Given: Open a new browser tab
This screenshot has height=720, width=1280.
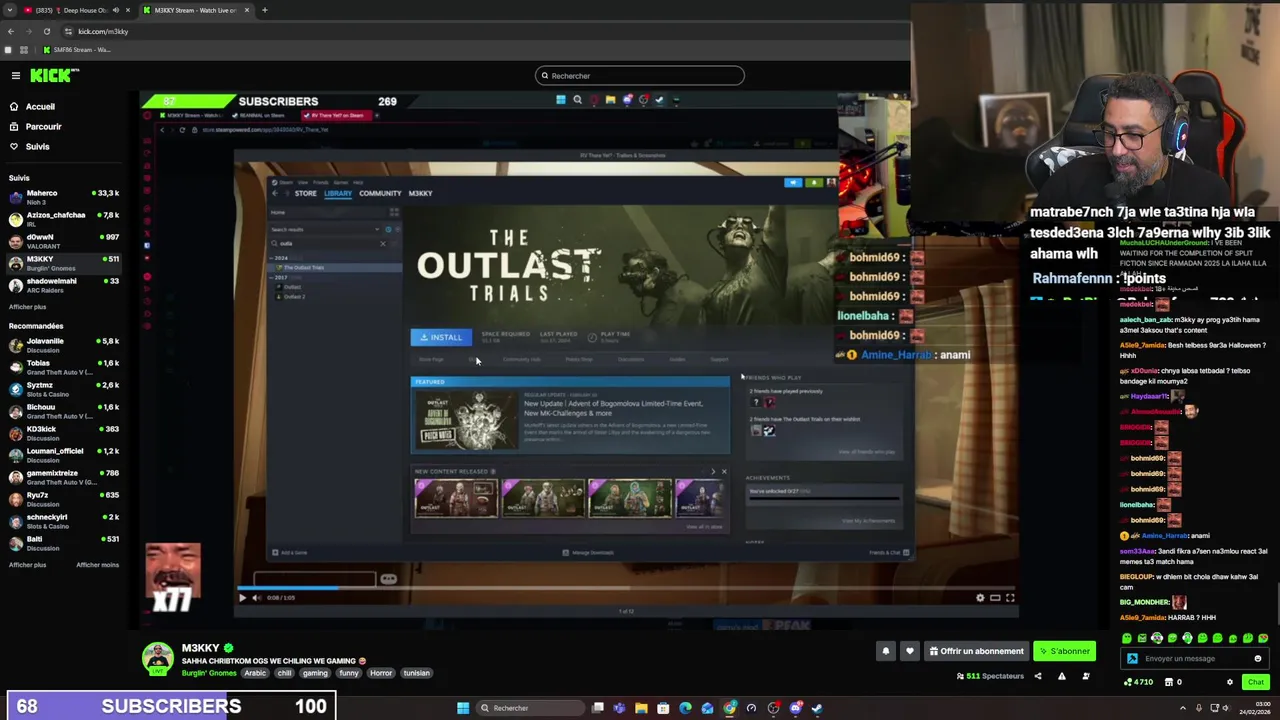Looking at the screenshot, I should tap(264, 10).
